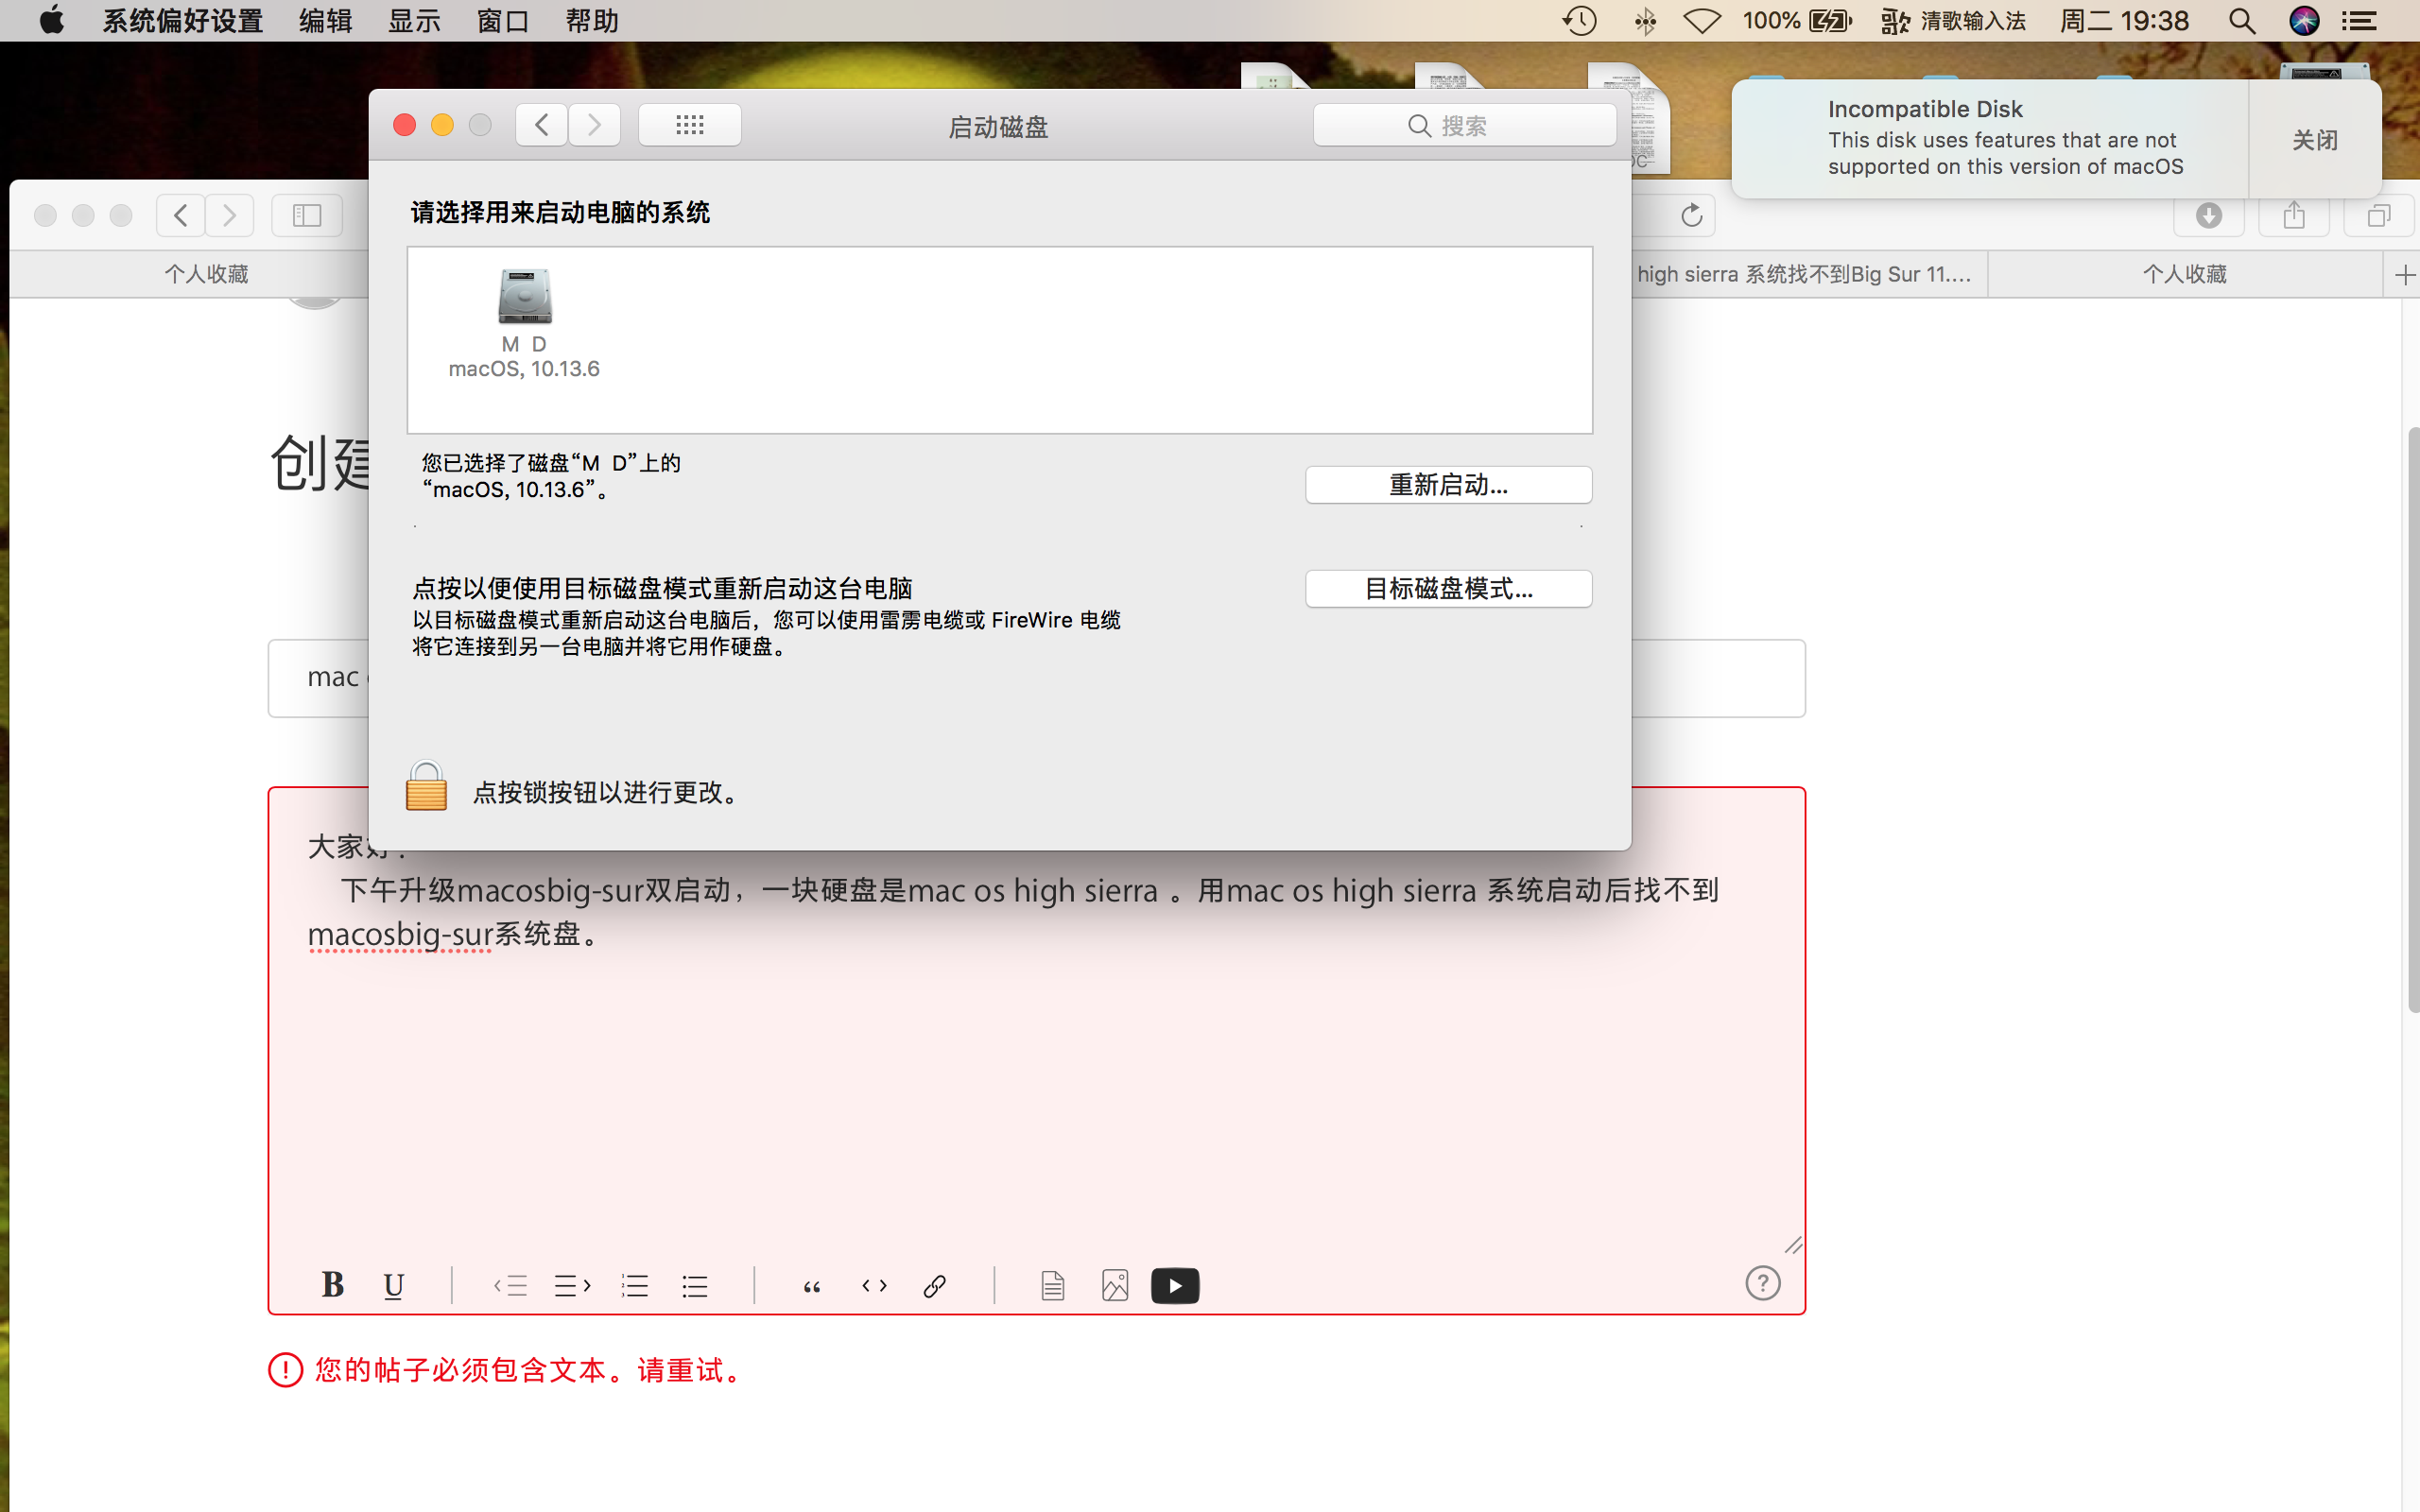Select the M D startup disk icon
The height and width of the screenshot is (1512, 2420).
tap(525, 296)
